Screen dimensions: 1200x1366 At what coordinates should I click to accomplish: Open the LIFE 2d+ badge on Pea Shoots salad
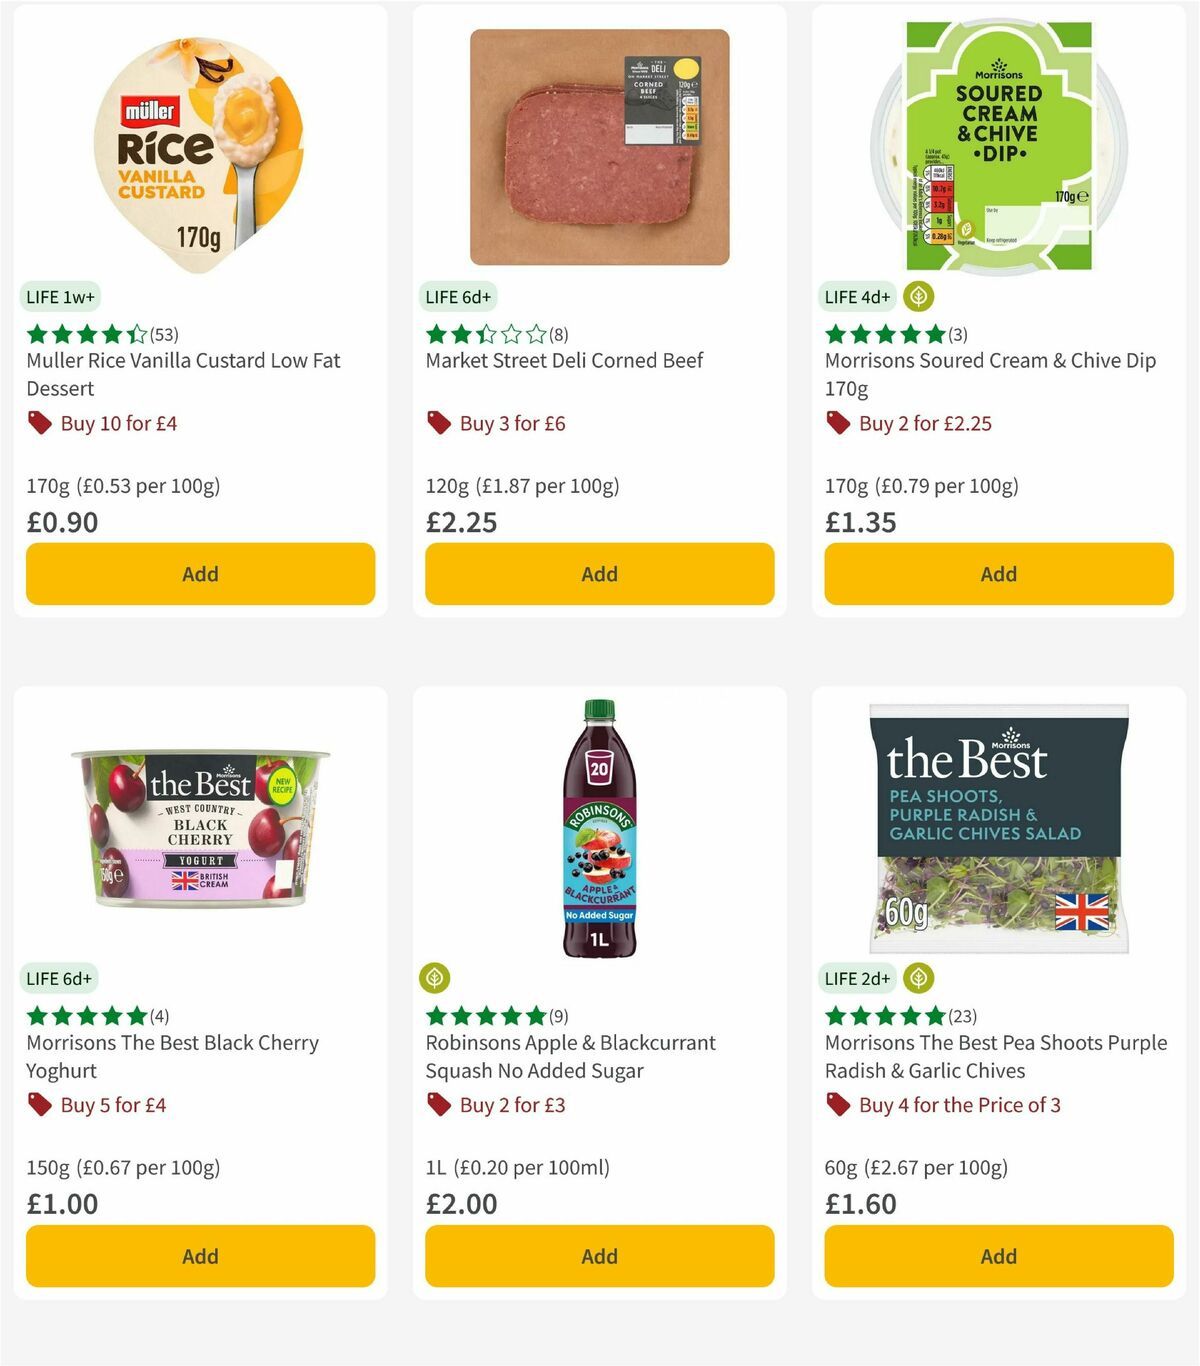[855, 979]
